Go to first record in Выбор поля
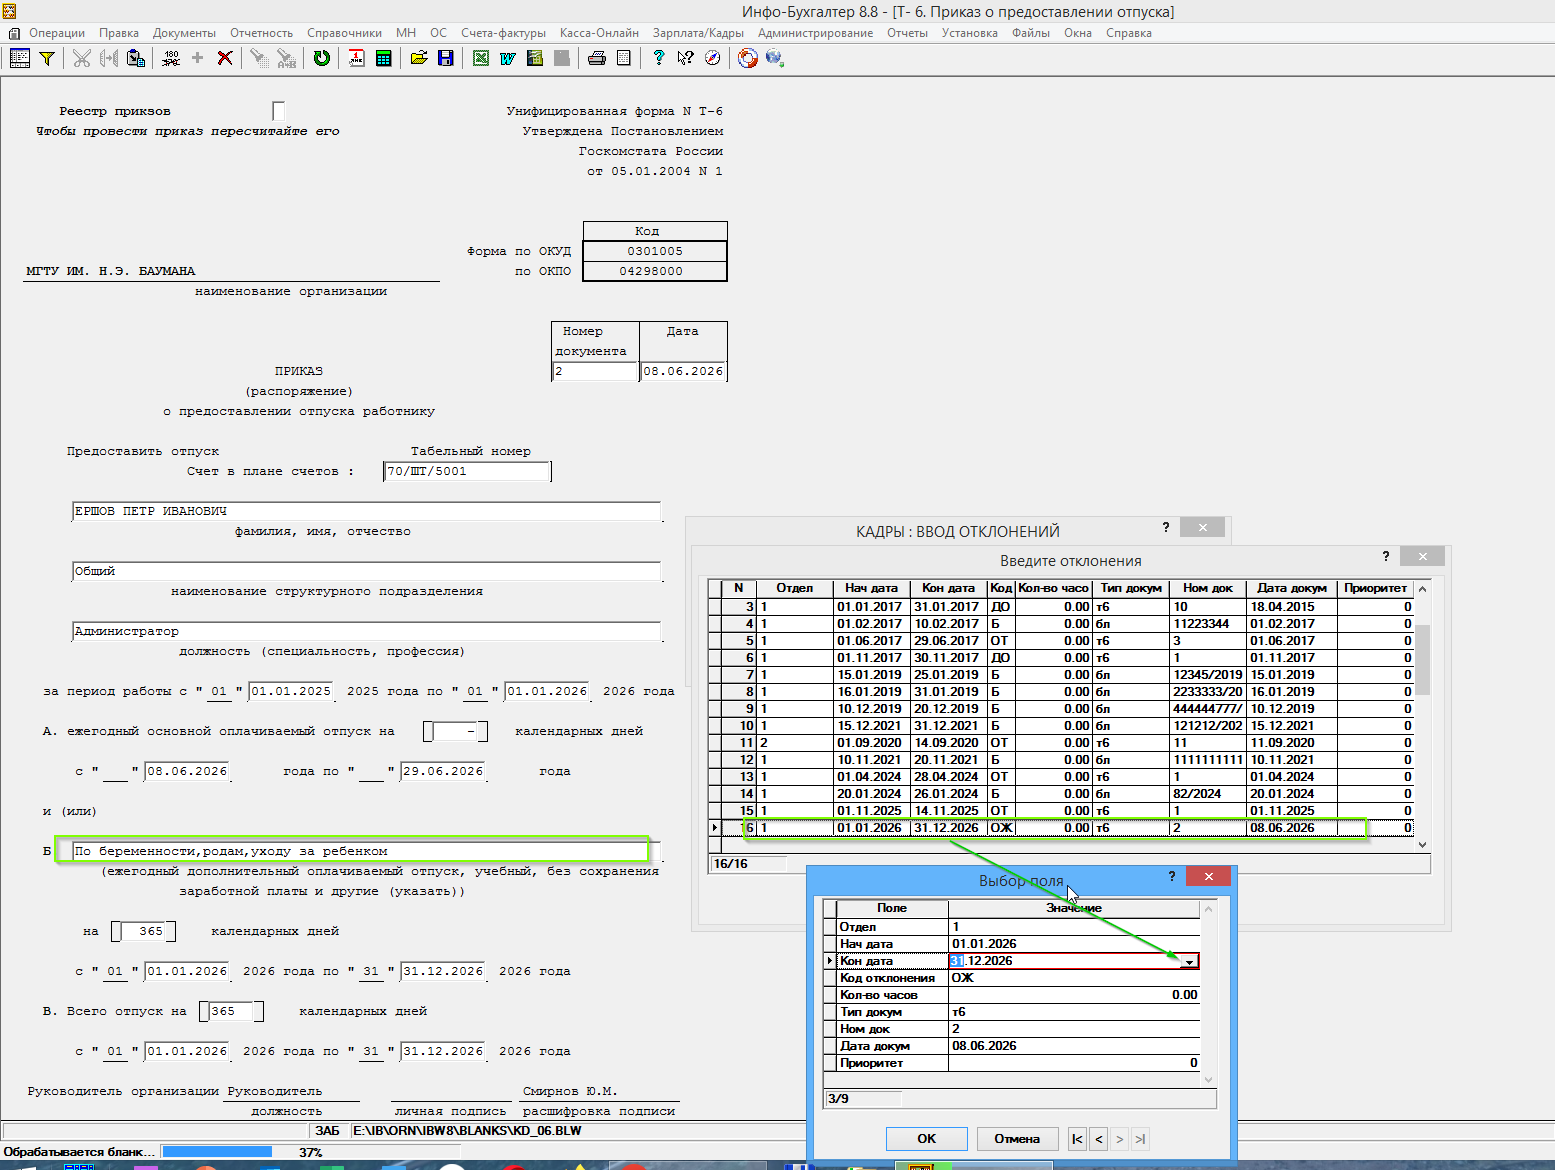The image size is (1555, 1170). click(1077, 1139)
